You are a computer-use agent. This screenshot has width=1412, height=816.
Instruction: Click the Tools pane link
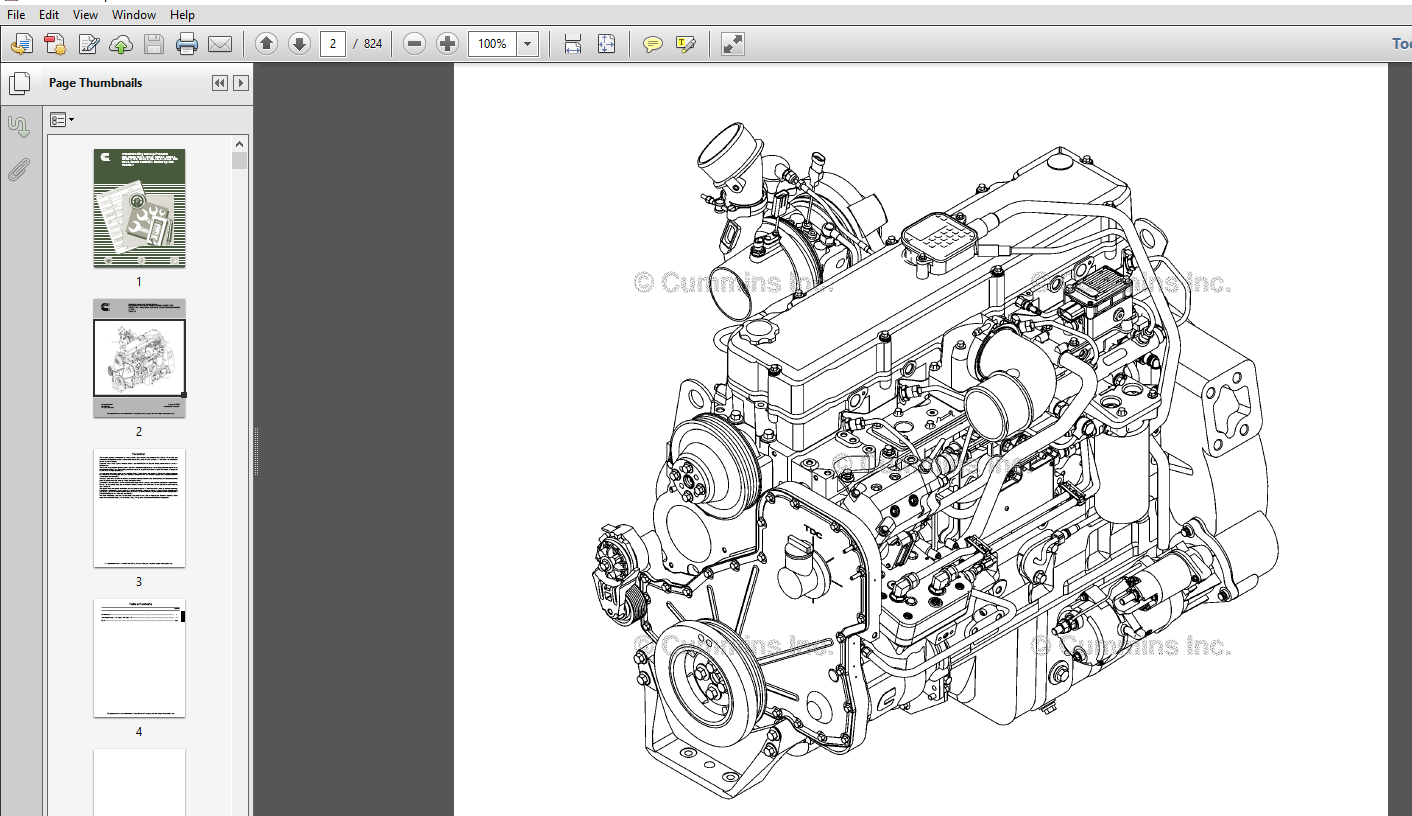1402,44
